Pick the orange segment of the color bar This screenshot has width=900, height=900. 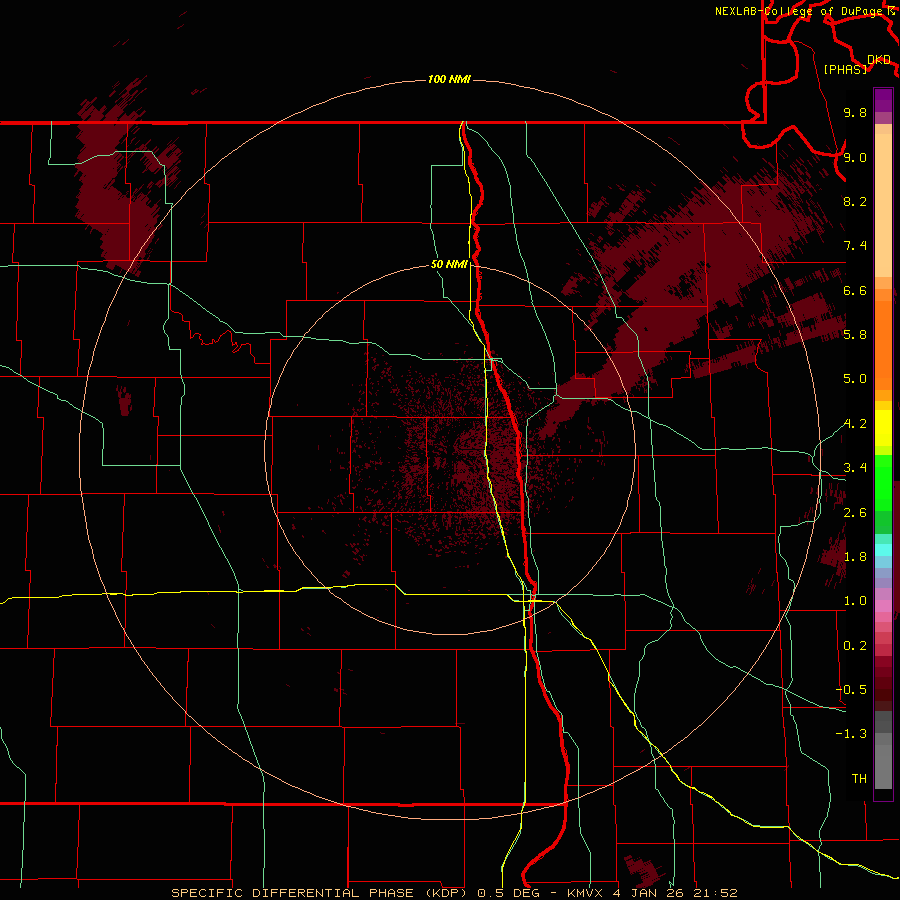(883, 344)
